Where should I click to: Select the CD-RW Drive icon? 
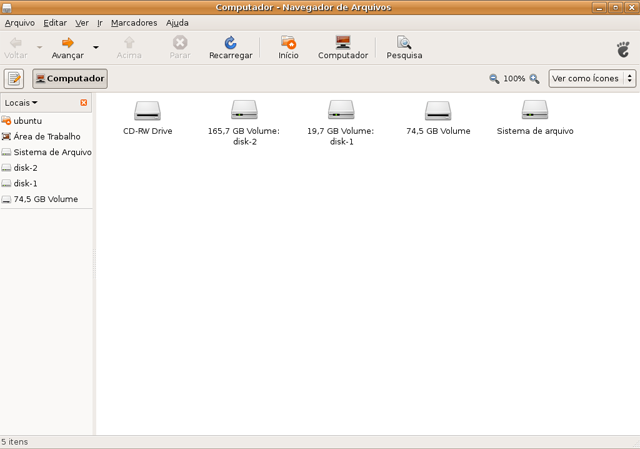[x=147, y=110]
